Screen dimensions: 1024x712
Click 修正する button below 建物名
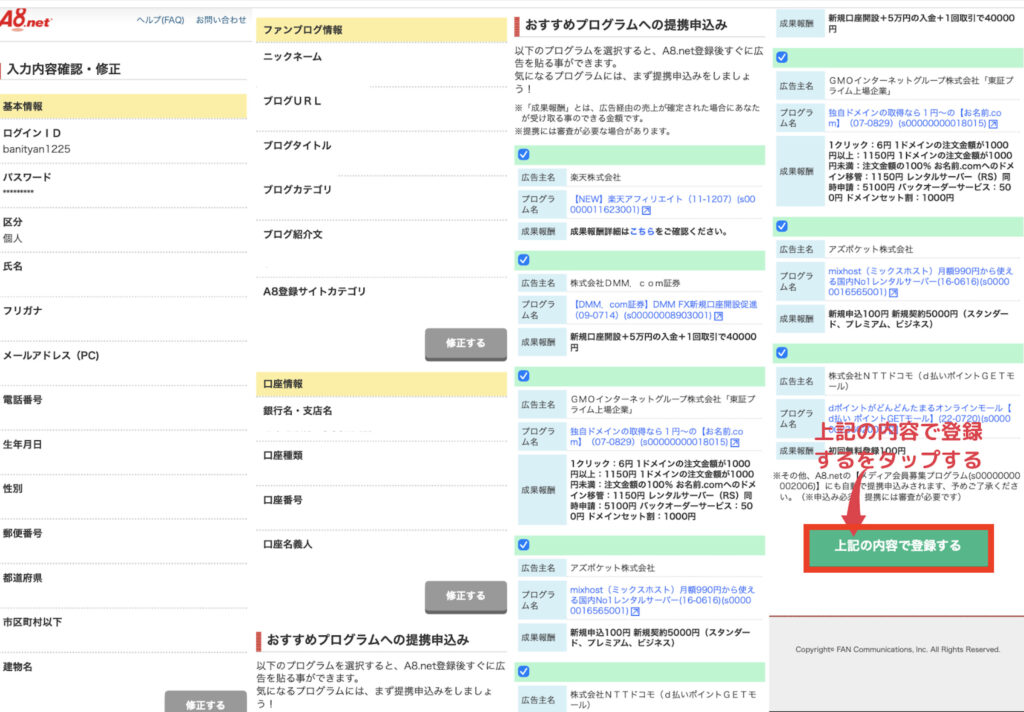tap(205, 702)
